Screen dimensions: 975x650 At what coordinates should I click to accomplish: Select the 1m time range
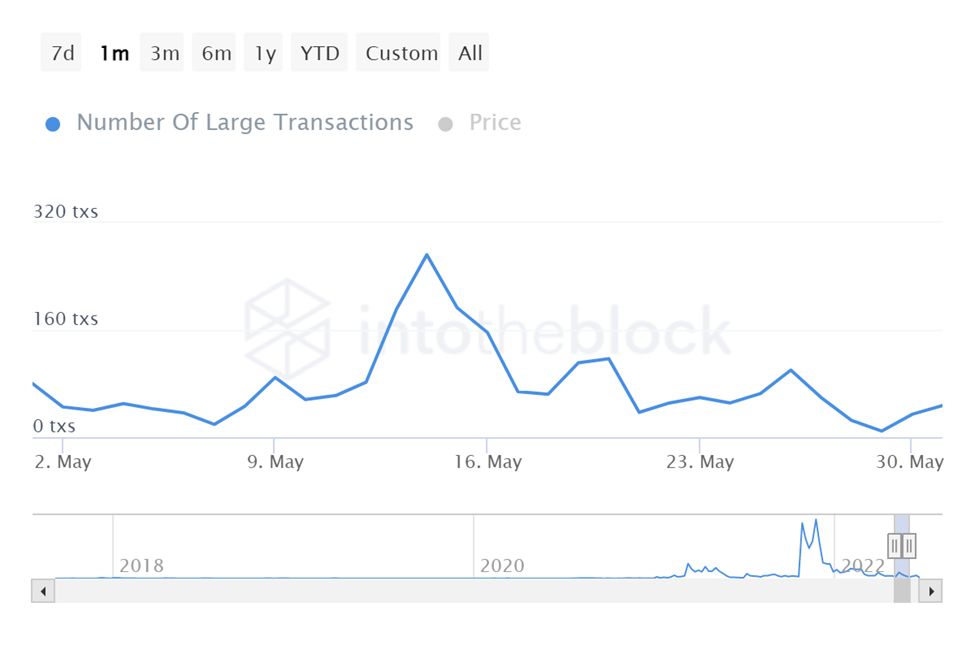114,53
